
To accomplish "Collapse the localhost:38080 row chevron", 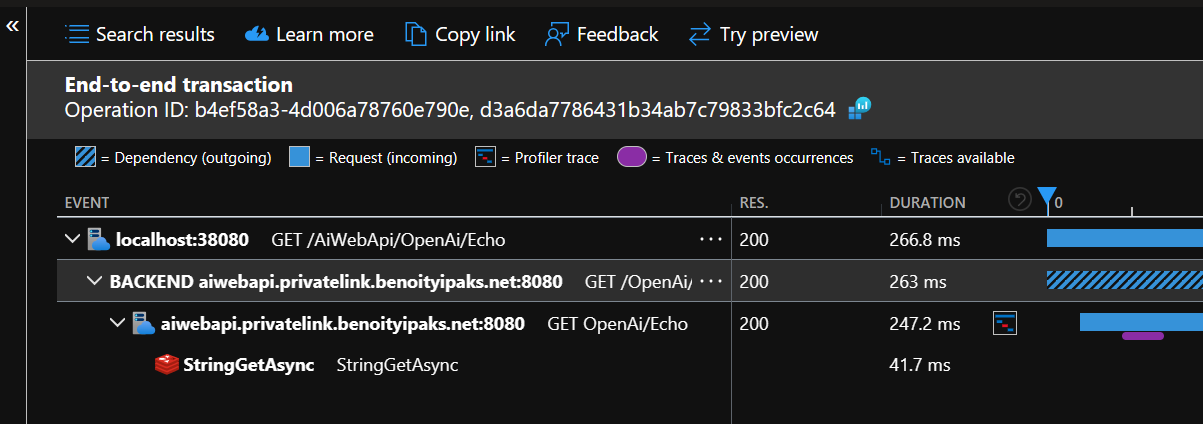I will pyautogui.click(x=72, y=240).
